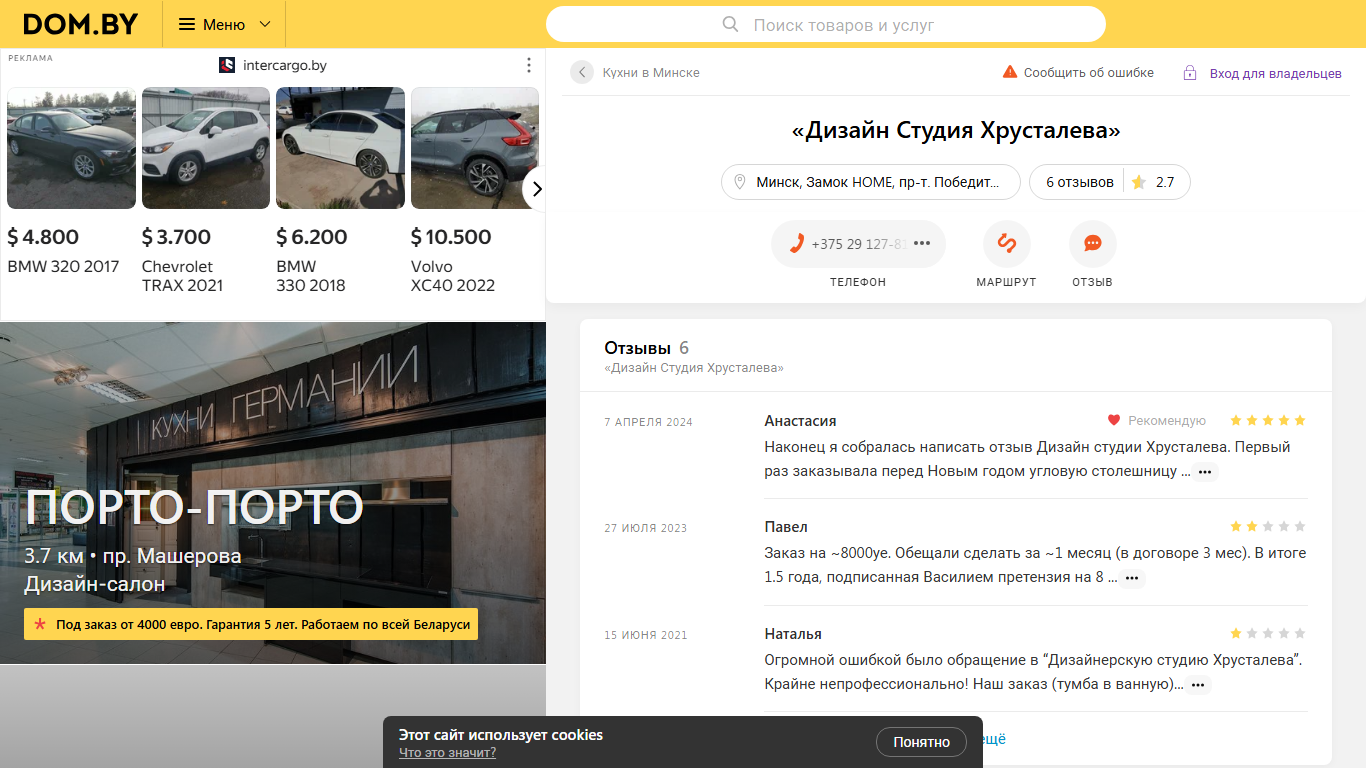The image size is (1366, 768).
Task: Click Павел's two-star rating
Action: point(1268,526)
